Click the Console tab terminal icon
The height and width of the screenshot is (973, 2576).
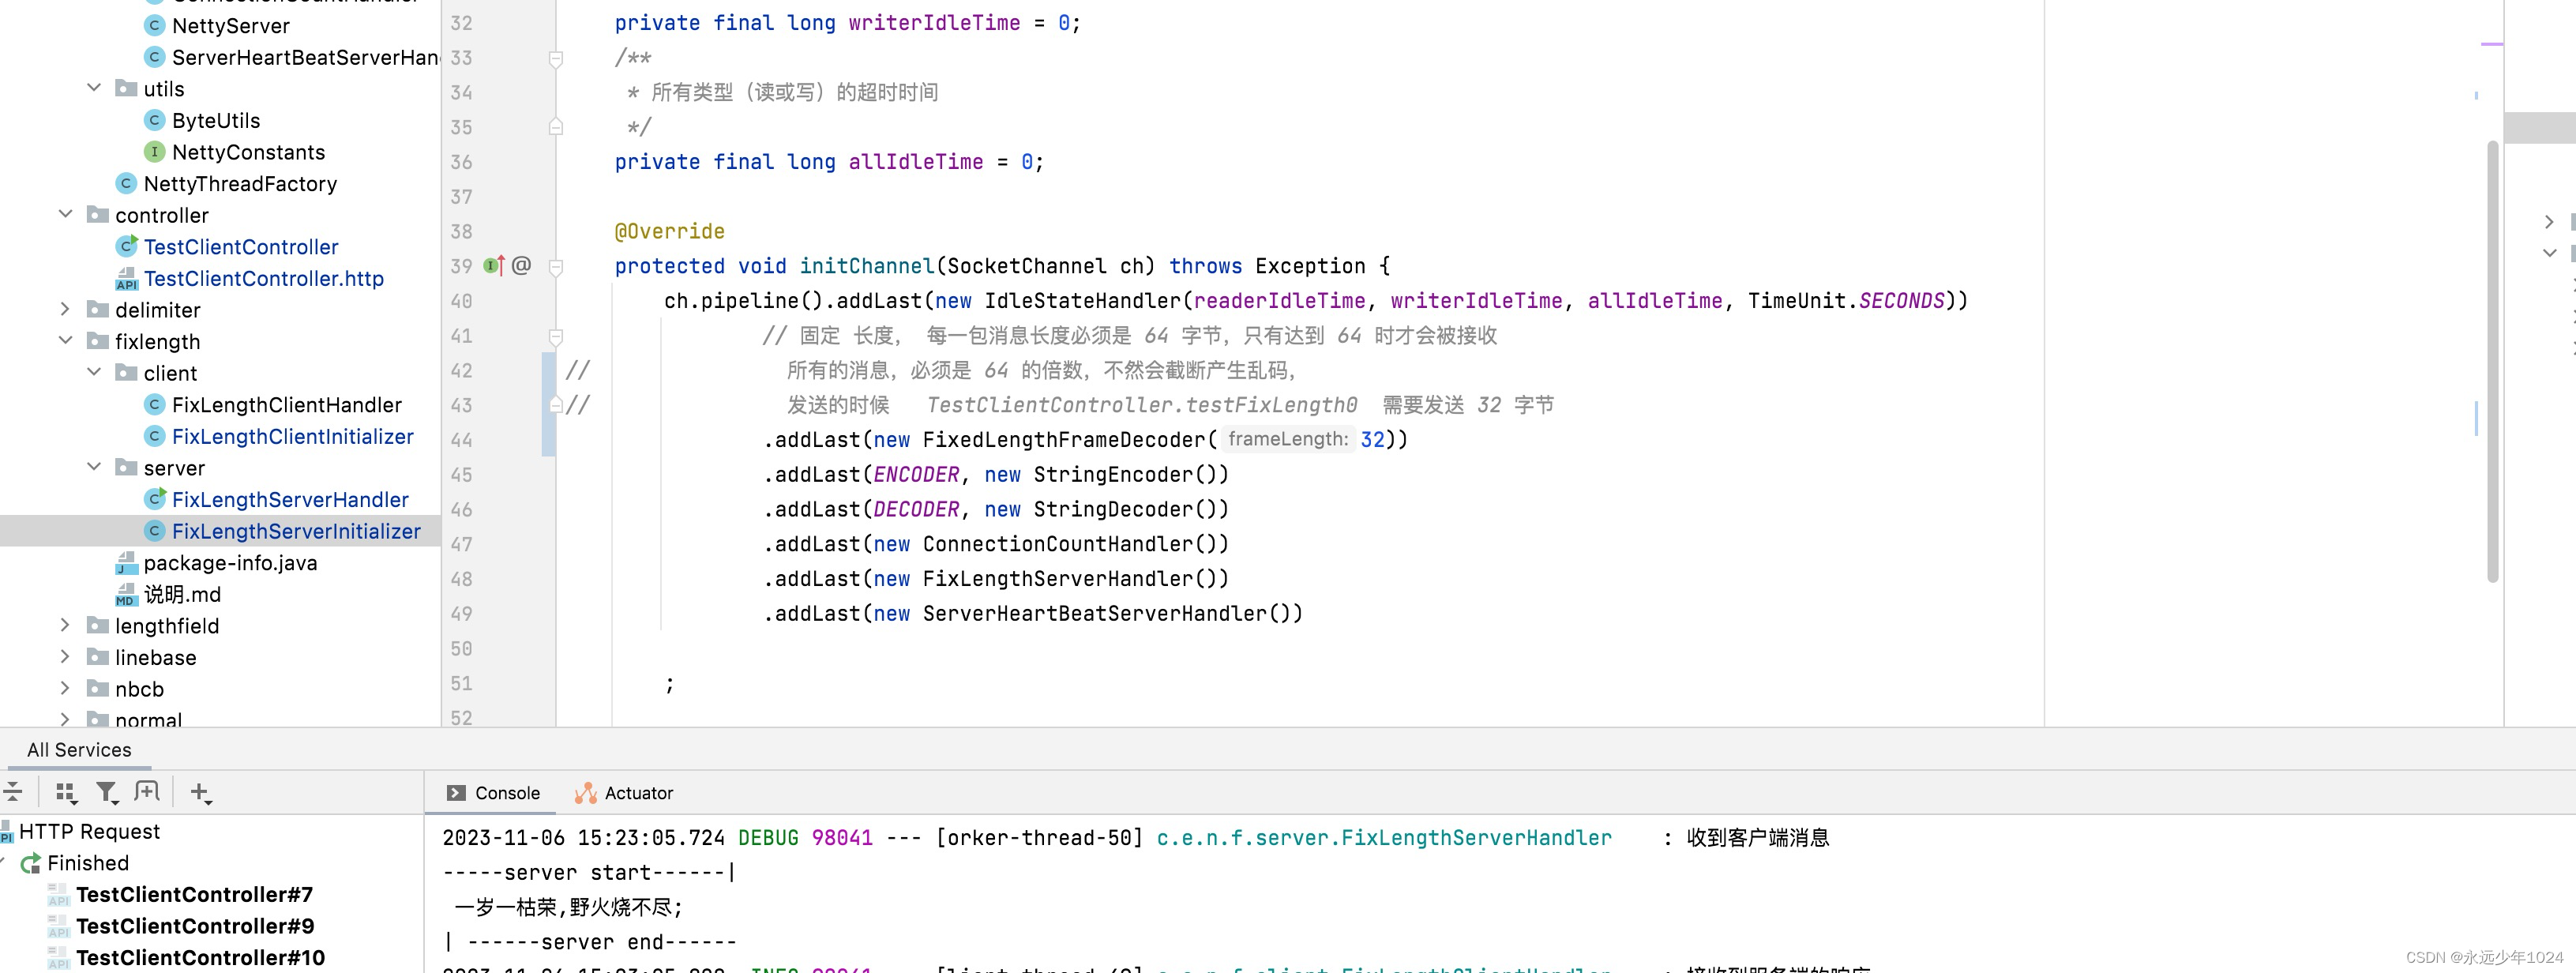point(456,793)
